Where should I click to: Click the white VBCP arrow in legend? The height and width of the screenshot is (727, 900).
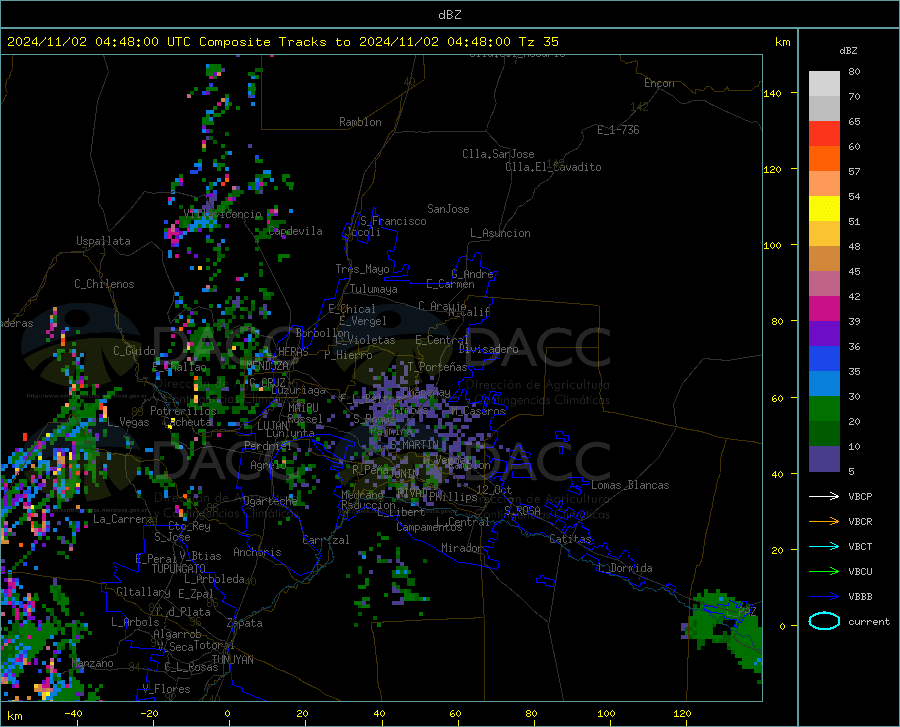pyautogui.click(x=824, y=496)
